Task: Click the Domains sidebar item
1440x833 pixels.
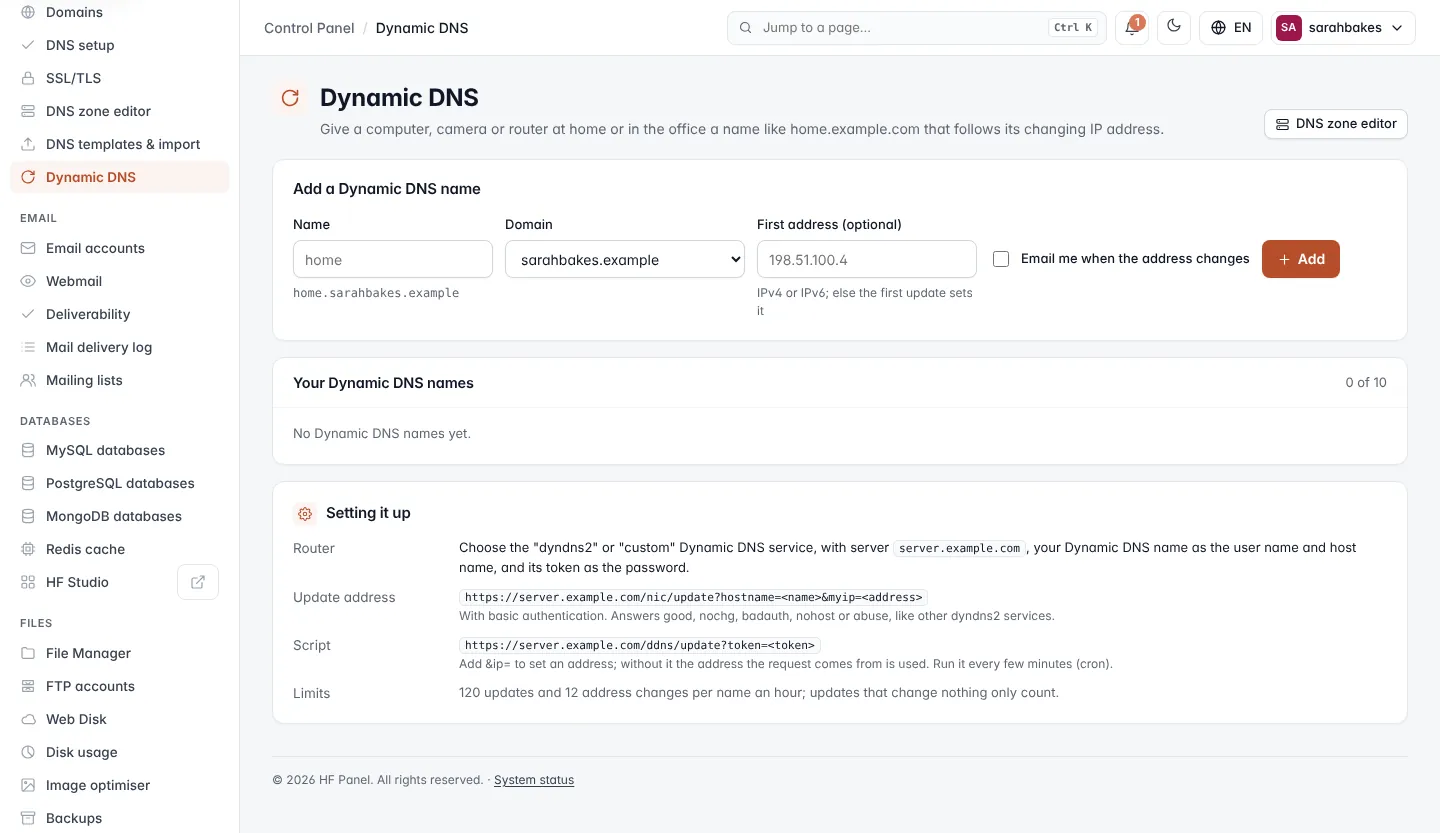Action: point(120,12)
